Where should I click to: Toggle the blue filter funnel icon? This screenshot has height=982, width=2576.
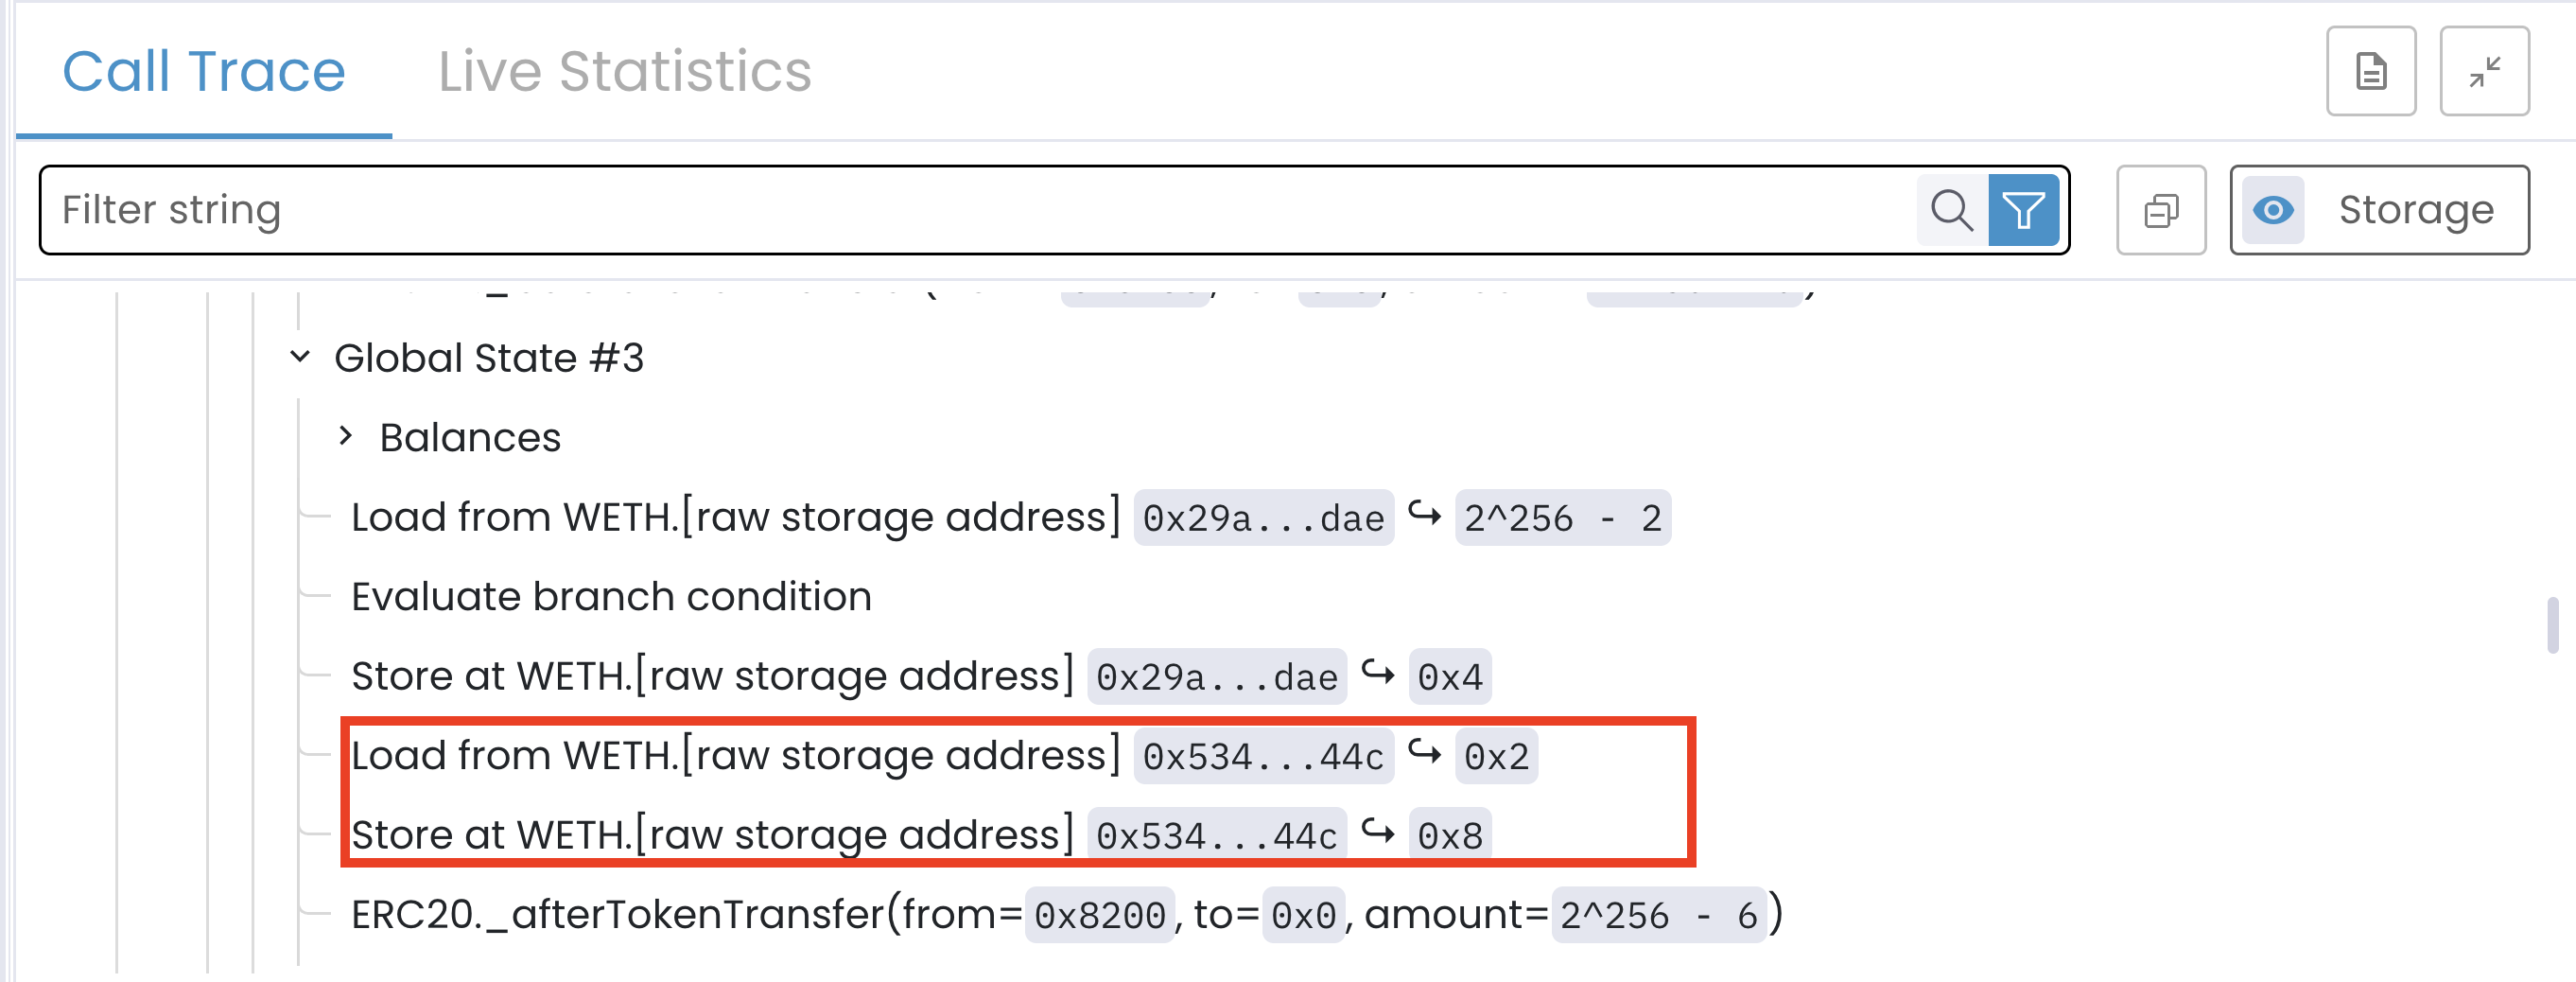pyautogui.click(x=2023, y=210)
